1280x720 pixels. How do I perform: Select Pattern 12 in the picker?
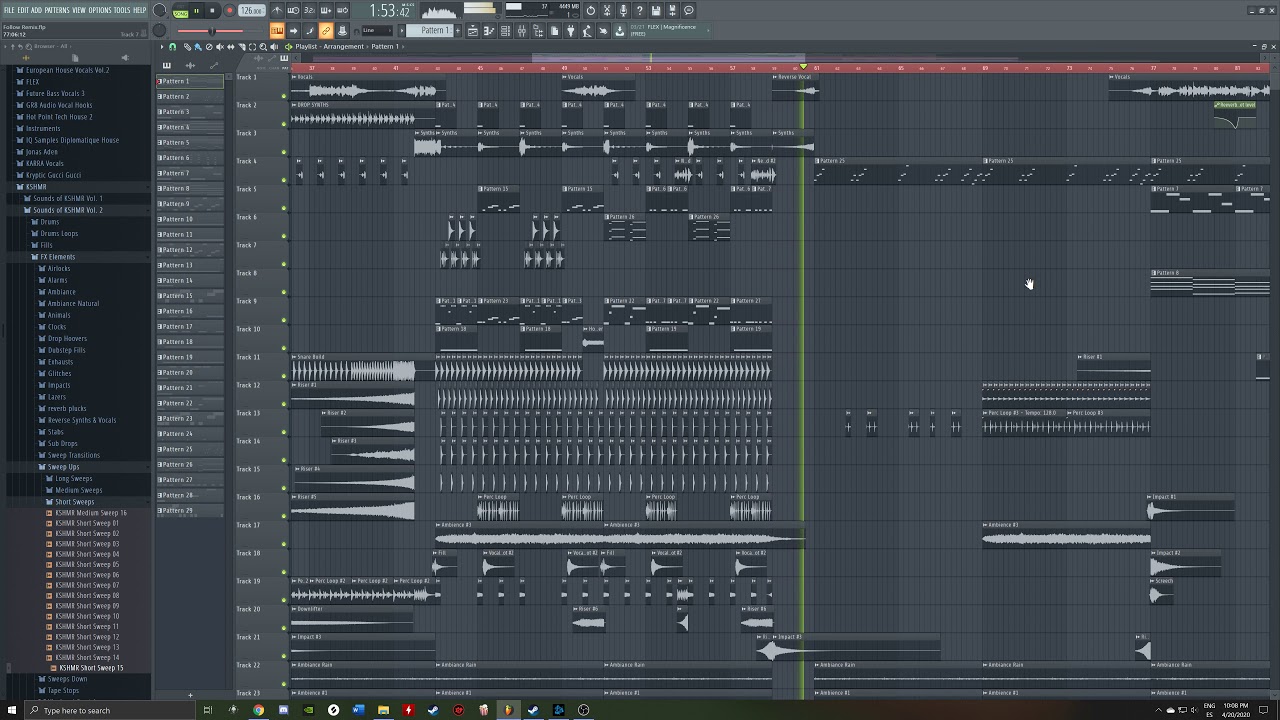point(190,250)
